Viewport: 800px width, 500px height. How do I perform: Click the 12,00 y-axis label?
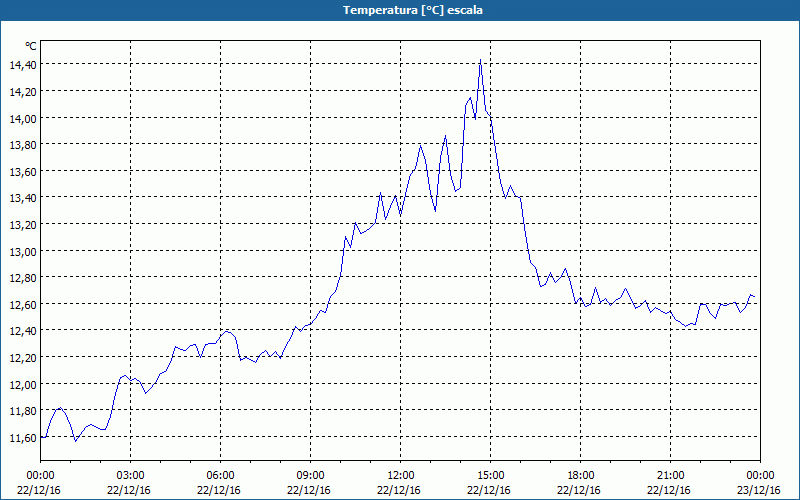[x=22, y=384]
